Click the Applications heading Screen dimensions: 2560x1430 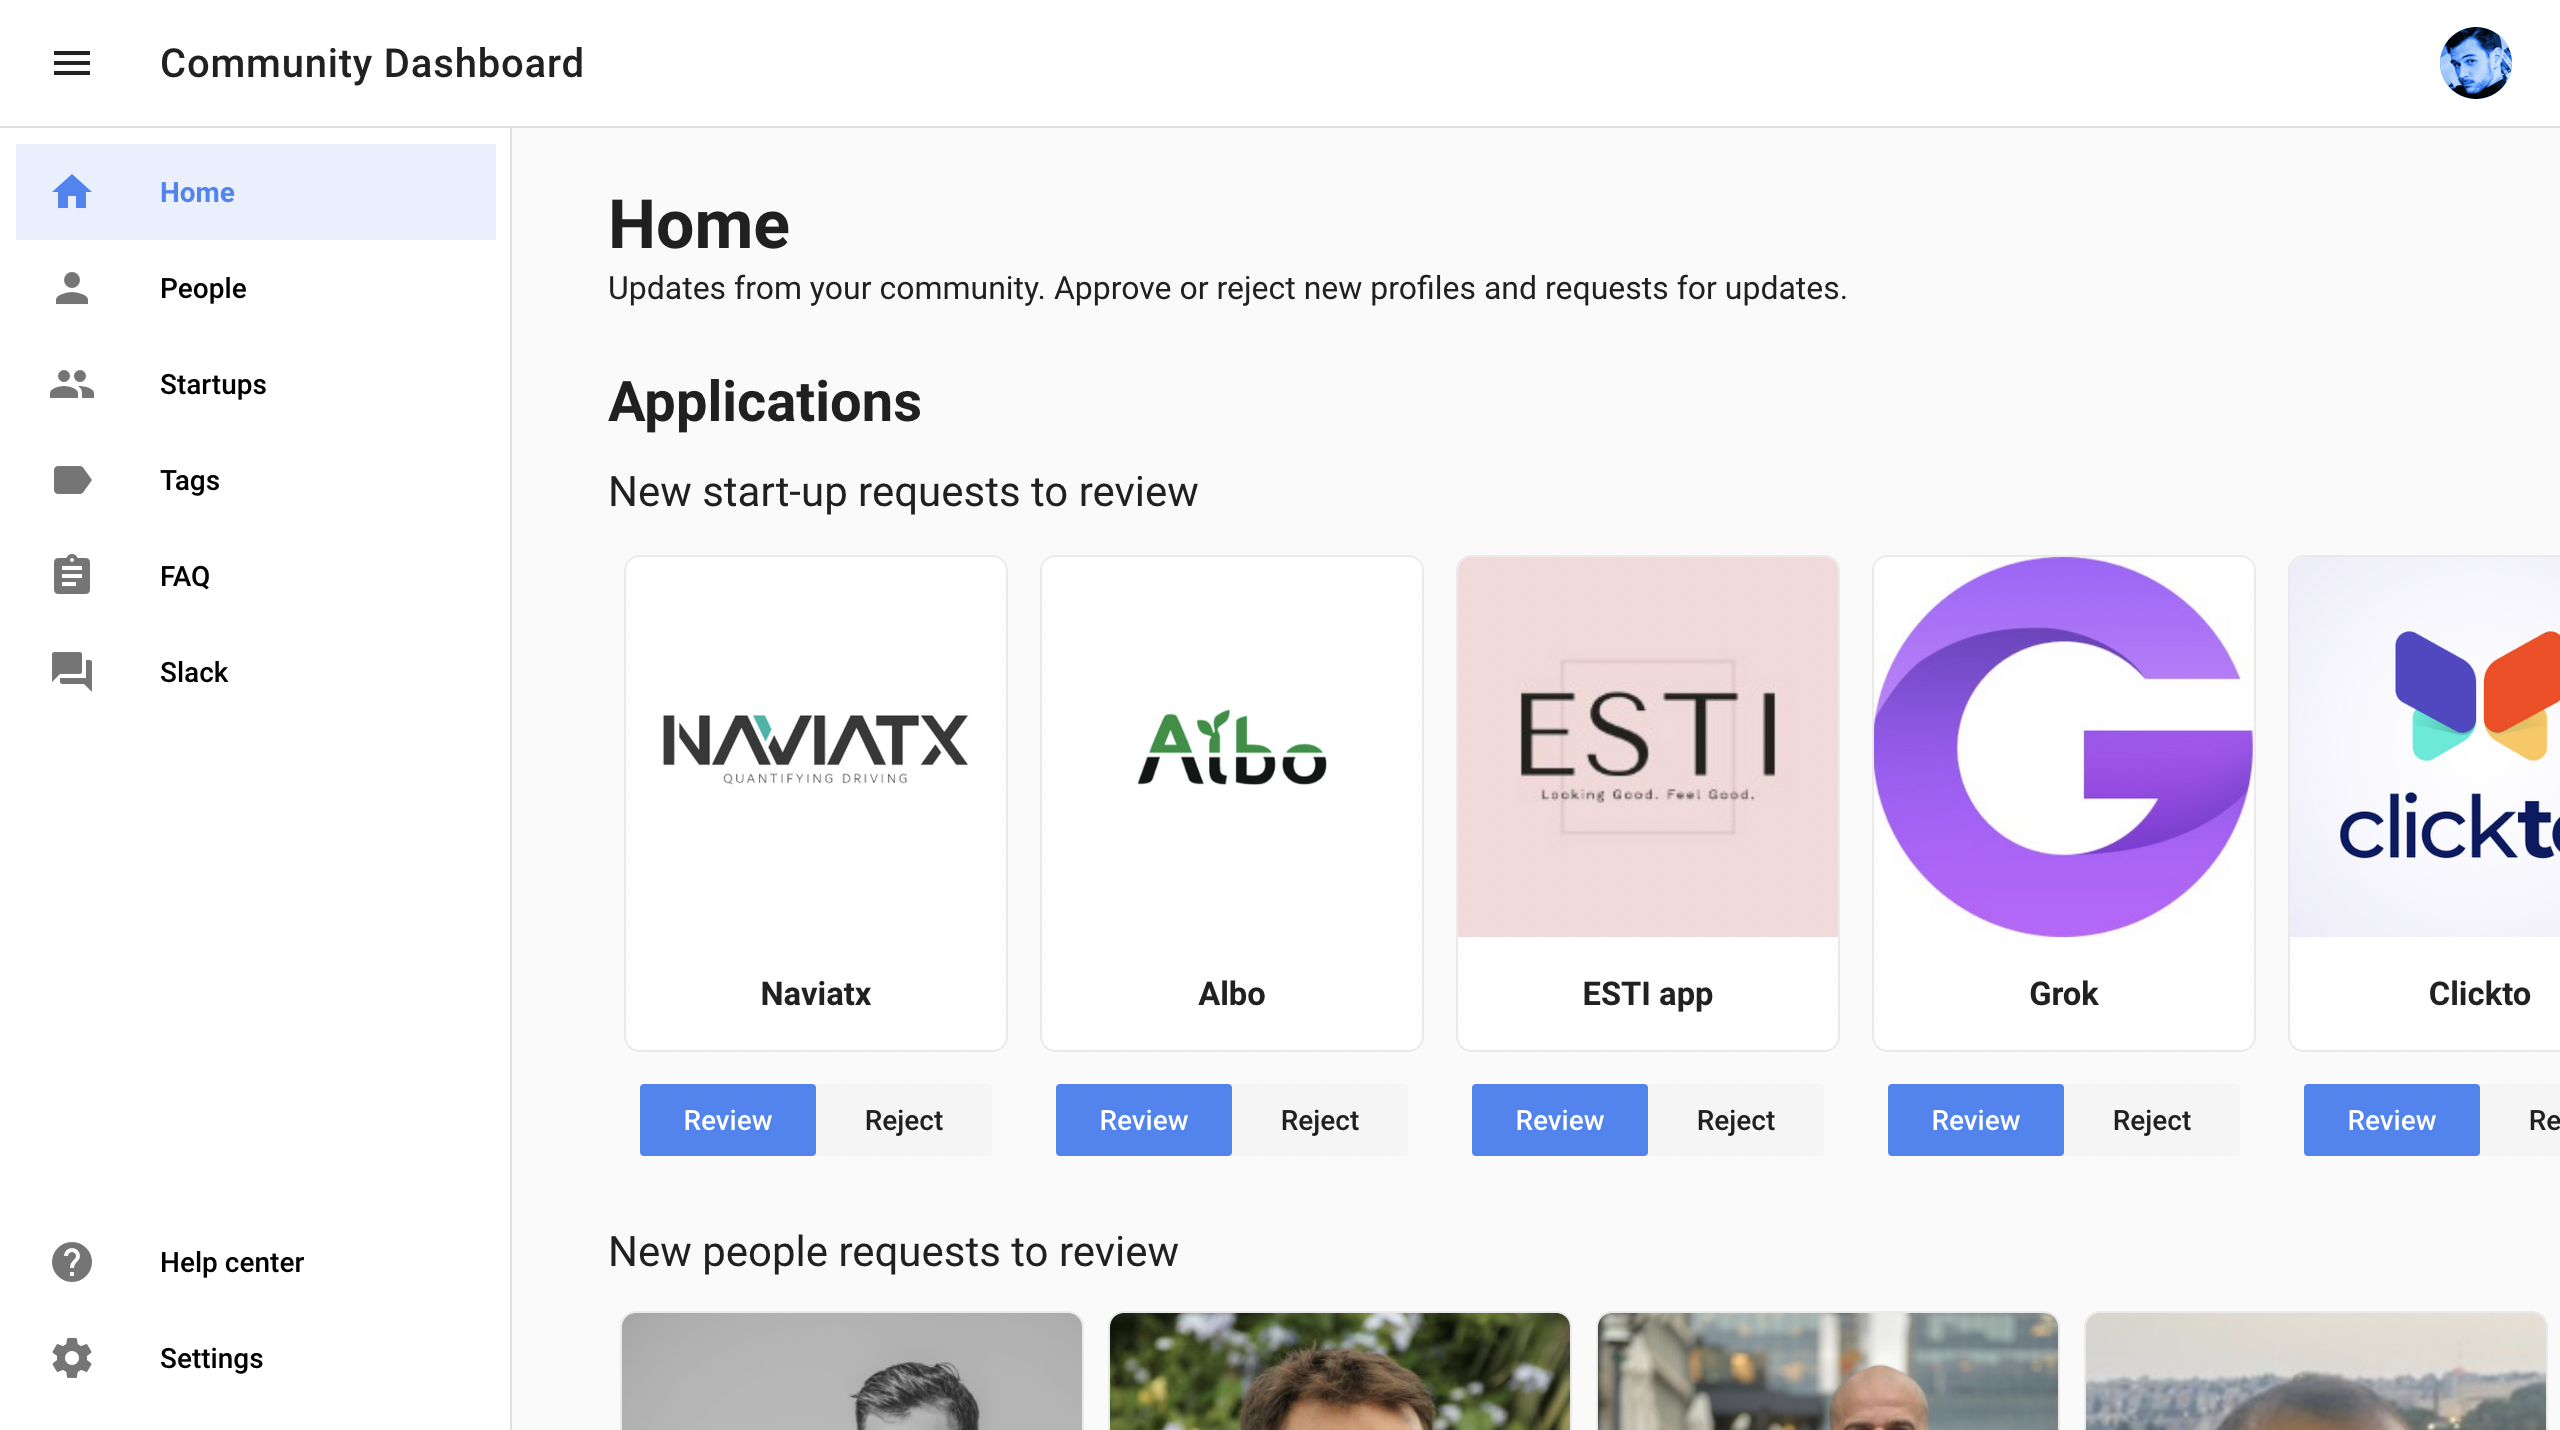[765, 402]
